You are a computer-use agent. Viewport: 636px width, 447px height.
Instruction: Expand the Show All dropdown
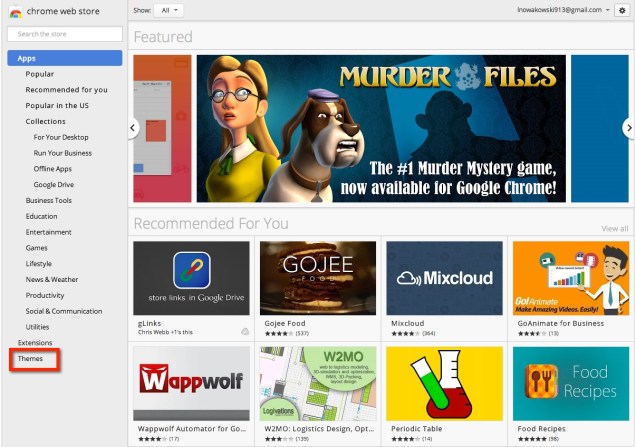[x=170, y=10]
